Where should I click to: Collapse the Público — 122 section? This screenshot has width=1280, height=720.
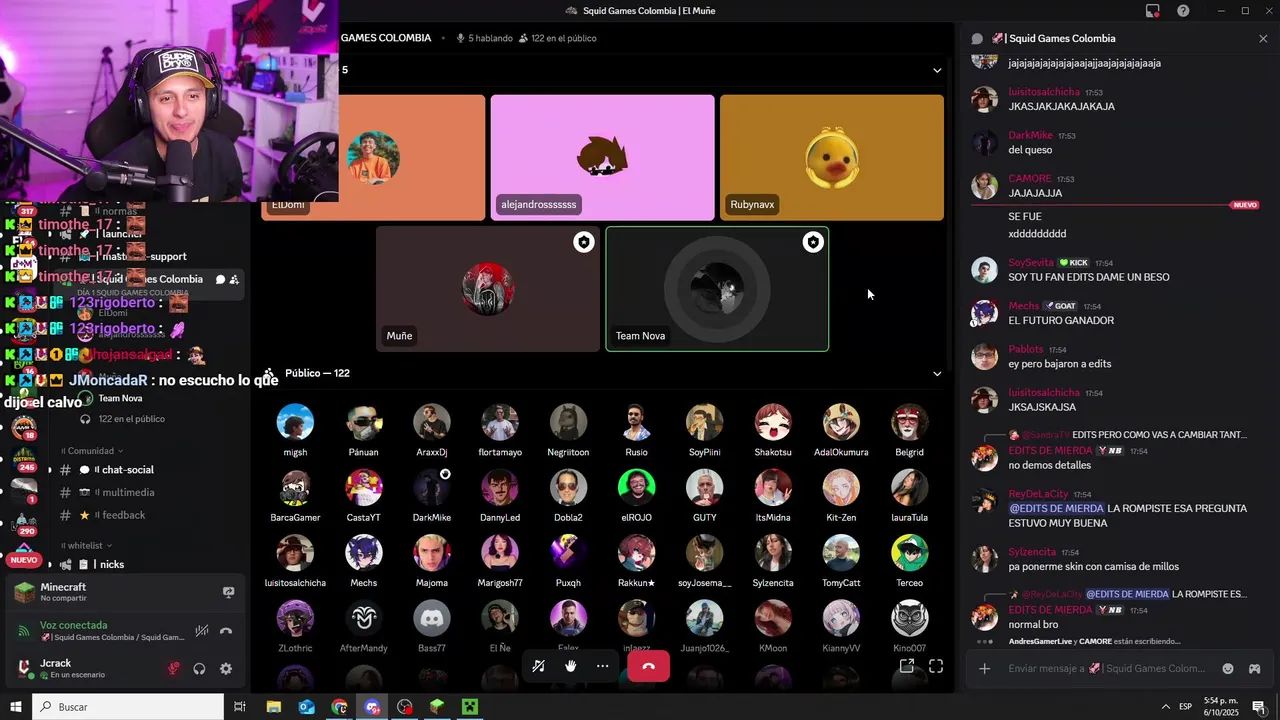click(937, 373)
